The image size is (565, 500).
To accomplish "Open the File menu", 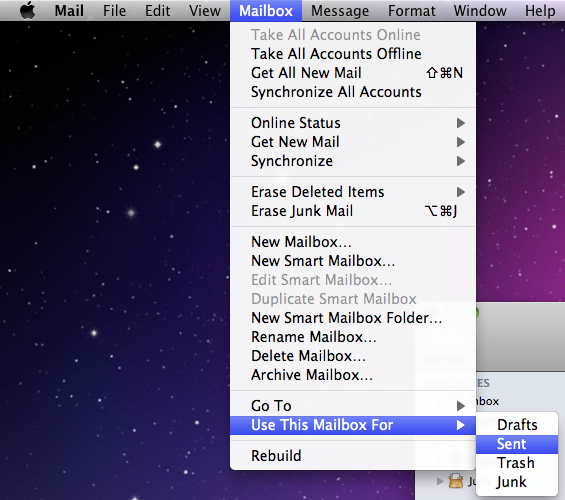I will (x=114, y=11).
